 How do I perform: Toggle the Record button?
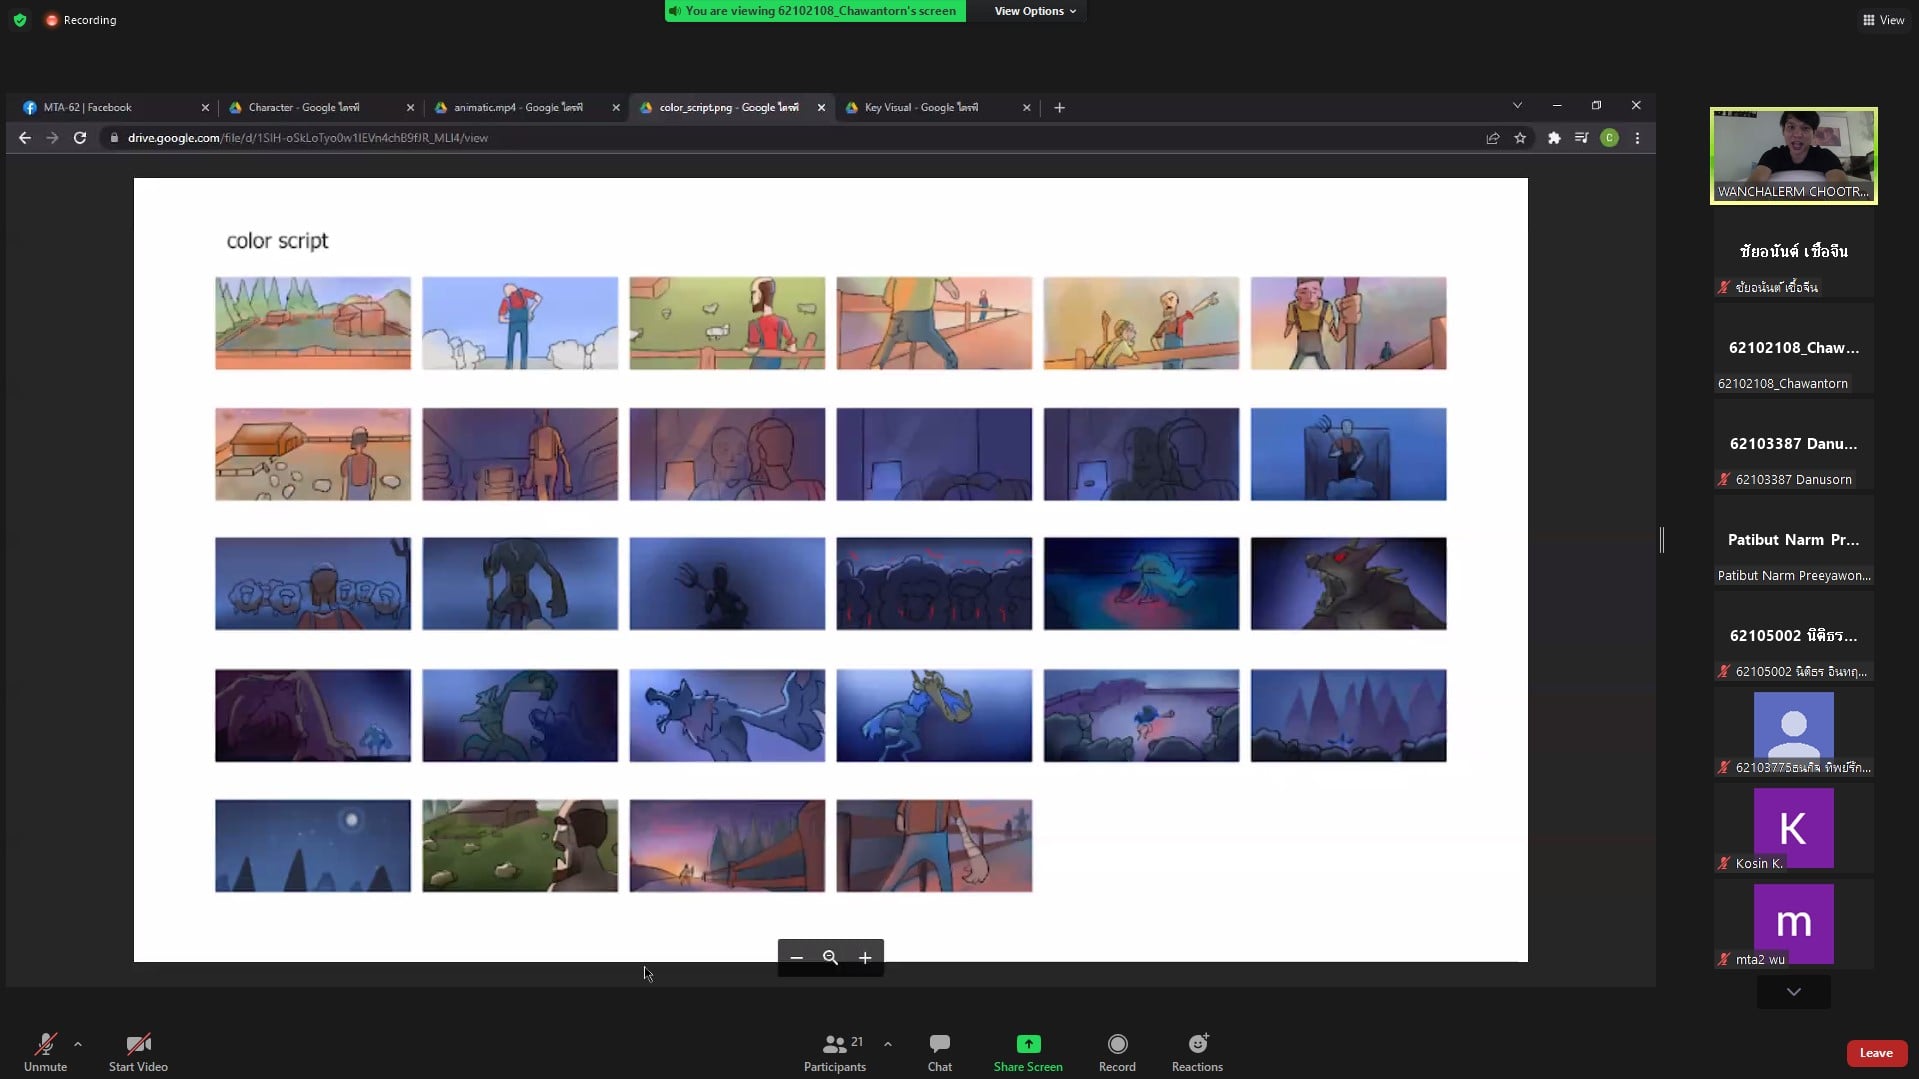pos(1117,1044)
